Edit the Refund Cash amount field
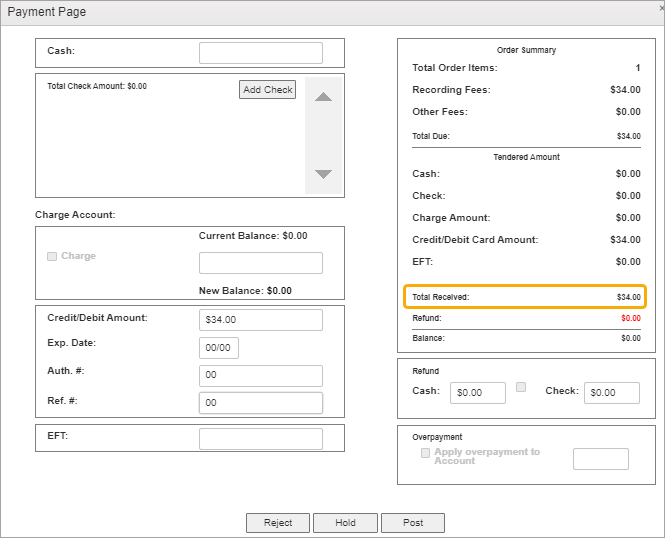 (x=477, y=393)
